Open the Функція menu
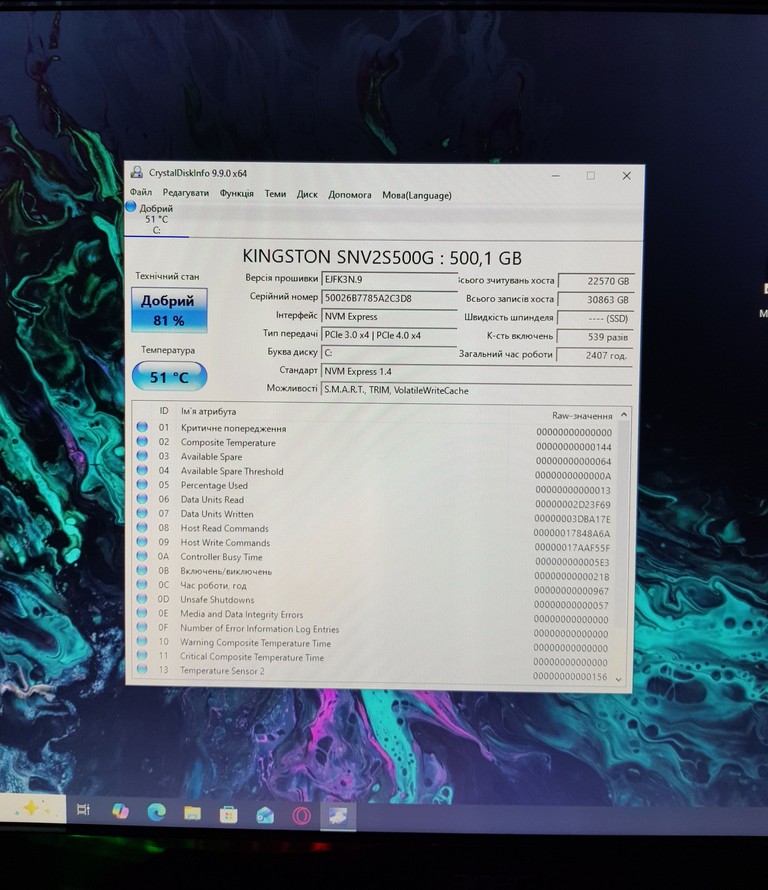The image size is (768, 890). [237, 194]
